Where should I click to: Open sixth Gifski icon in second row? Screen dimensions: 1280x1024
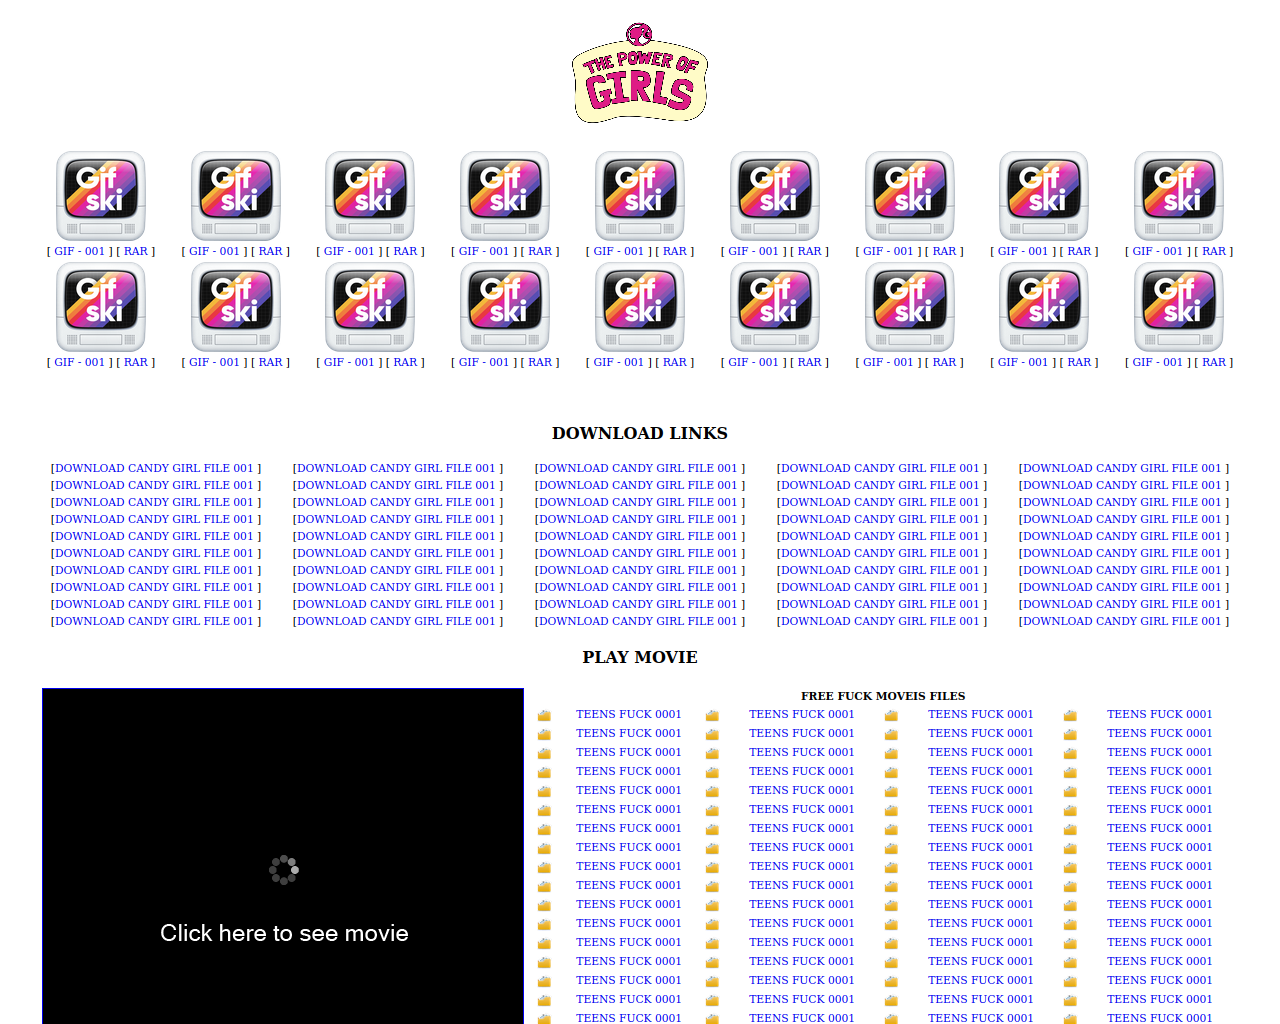coord(775,307)
